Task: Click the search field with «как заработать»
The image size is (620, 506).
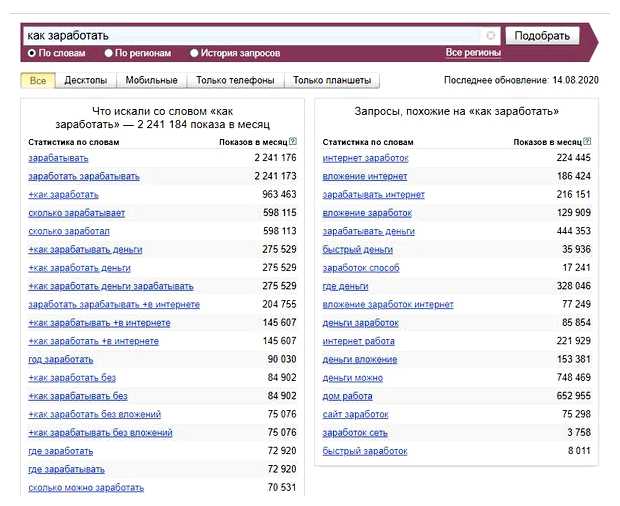Action: [x=250, y=35]
